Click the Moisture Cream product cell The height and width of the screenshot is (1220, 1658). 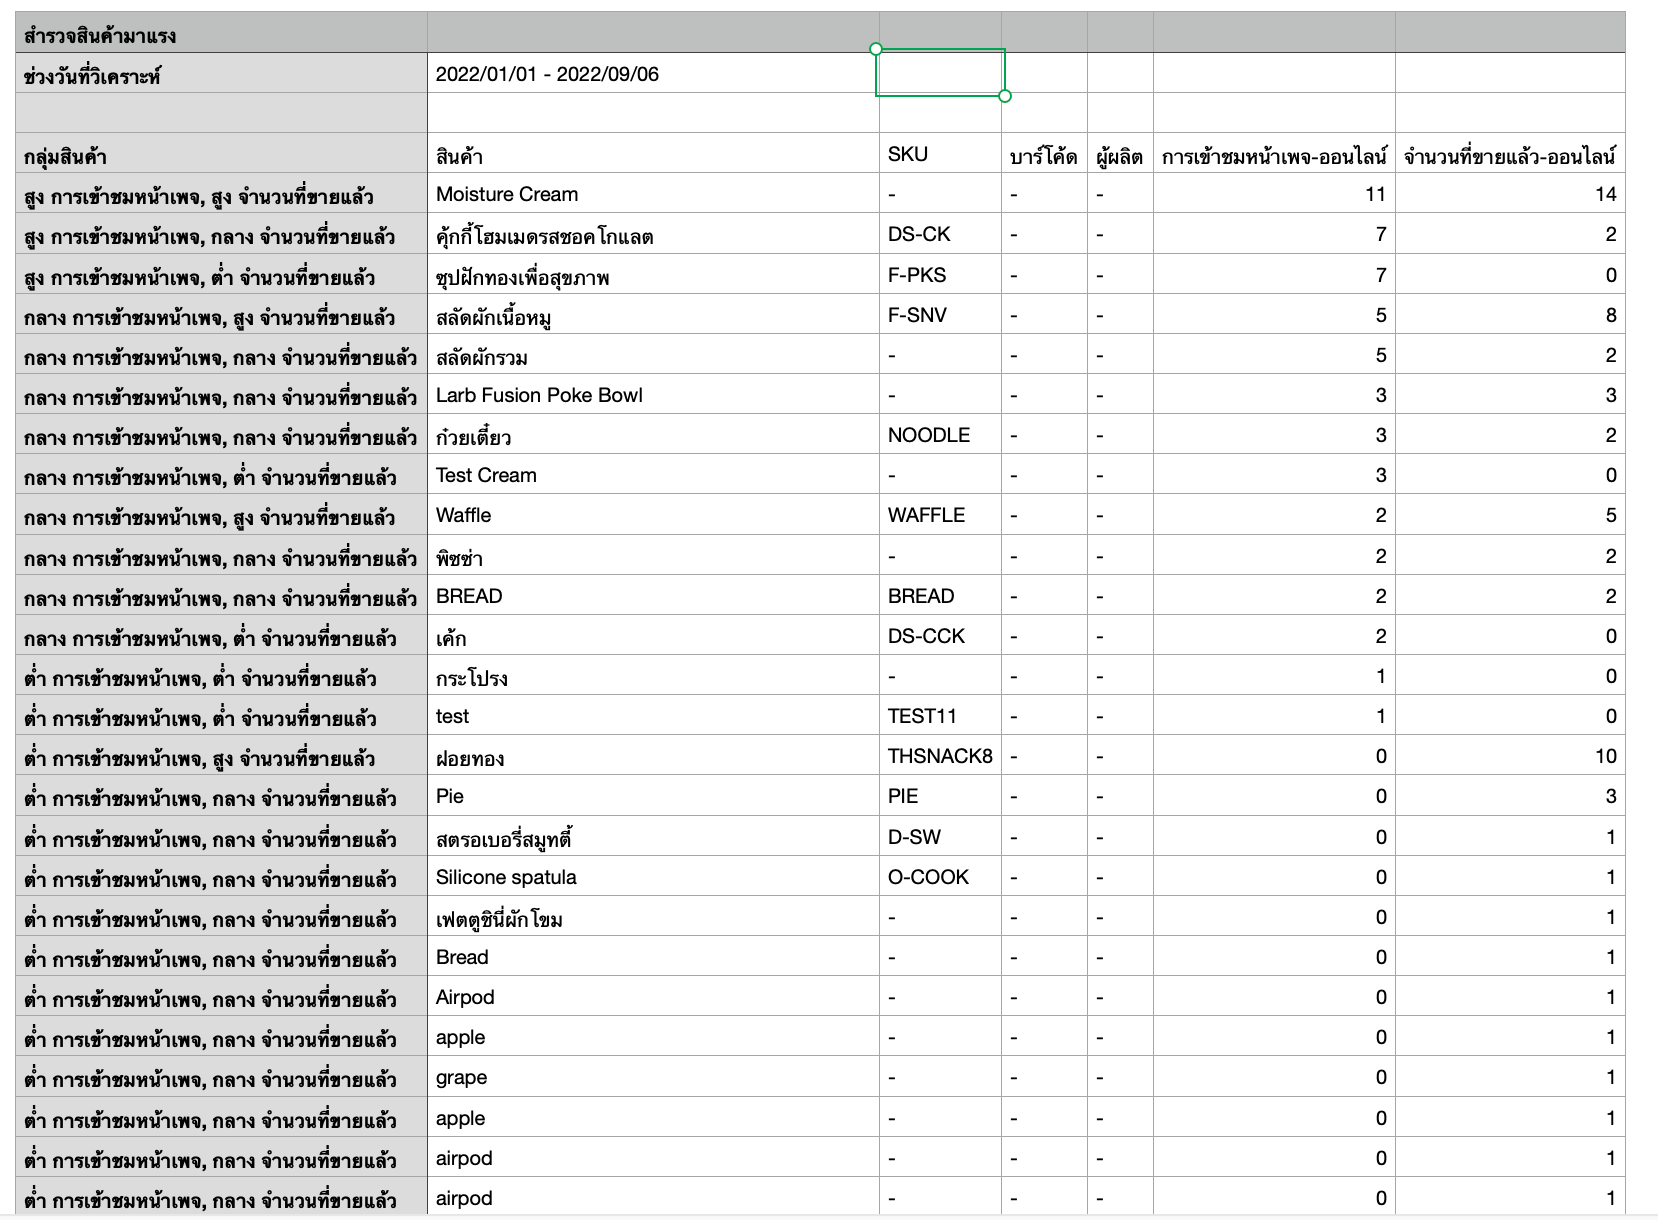(653, 194)
